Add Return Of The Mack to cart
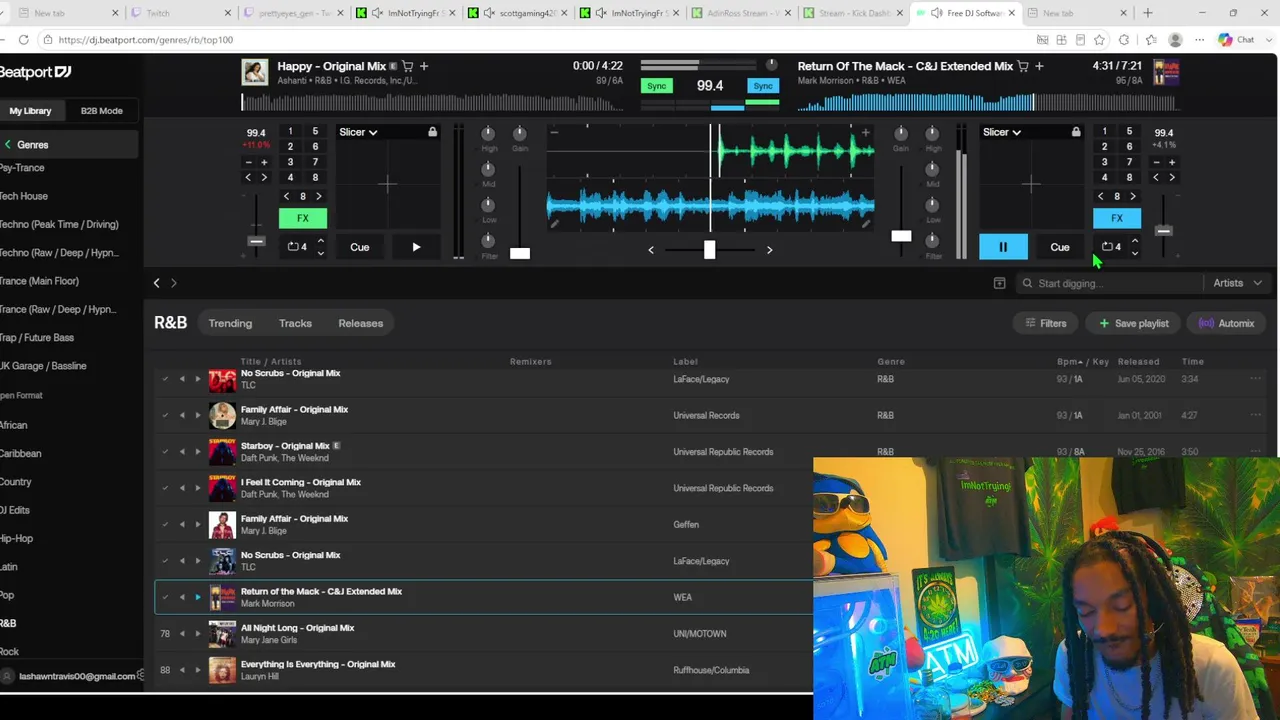This screenshot has height=720, width=1280. [x=1023, y=66]
